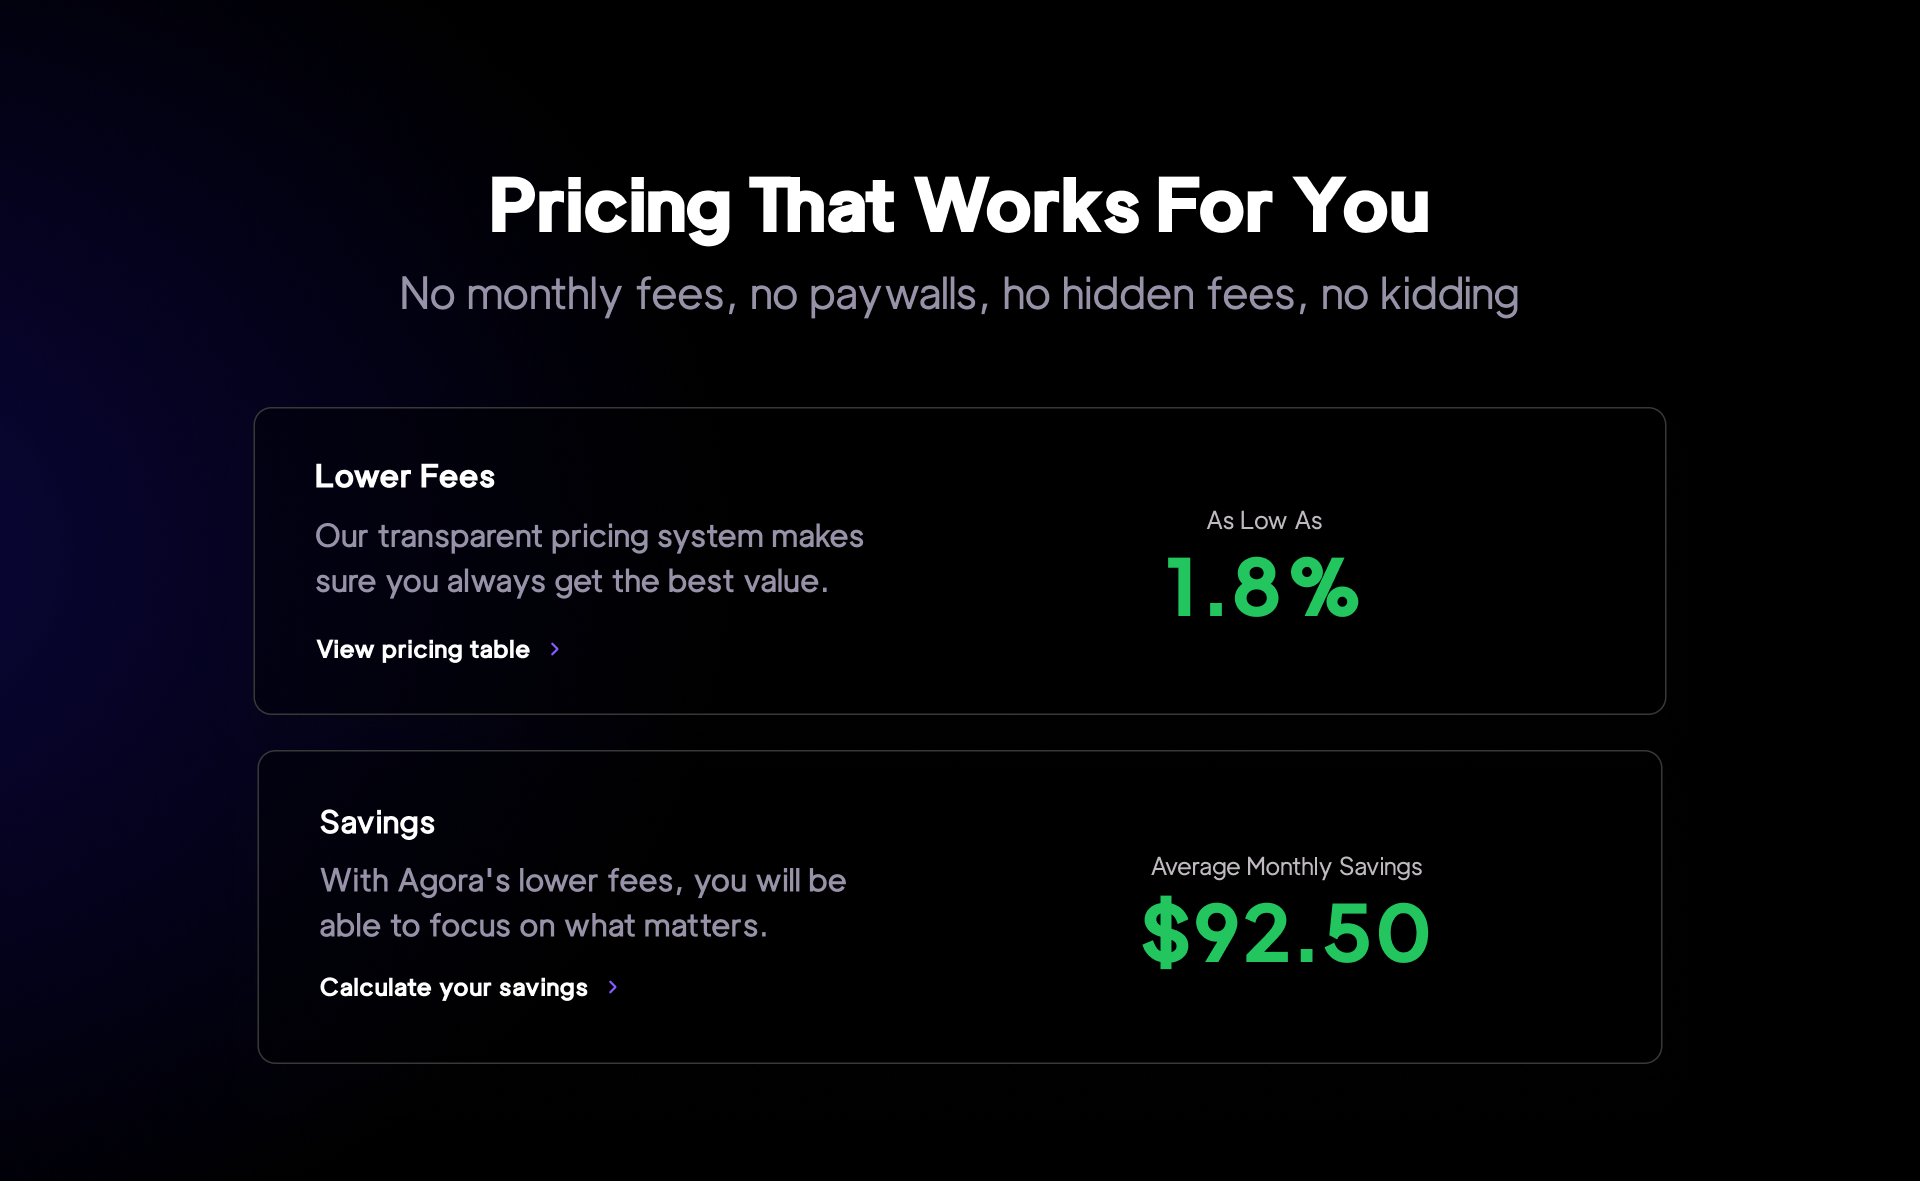Click the green 1.8% figure
Viewport: 1920px width, 1181px height.
pyautogui.click(x=1262, y=588)
